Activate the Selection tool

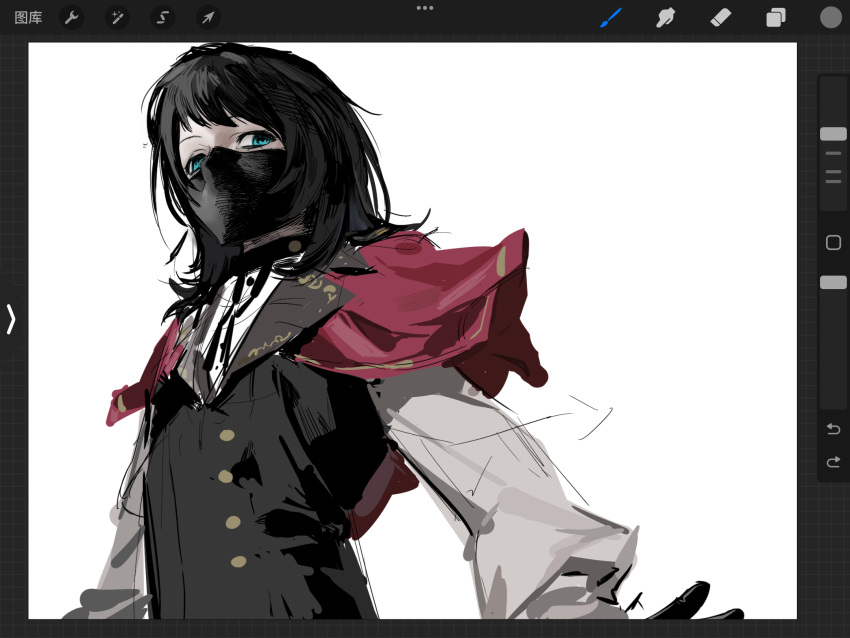pyautogui.click(x=162, y=17)
